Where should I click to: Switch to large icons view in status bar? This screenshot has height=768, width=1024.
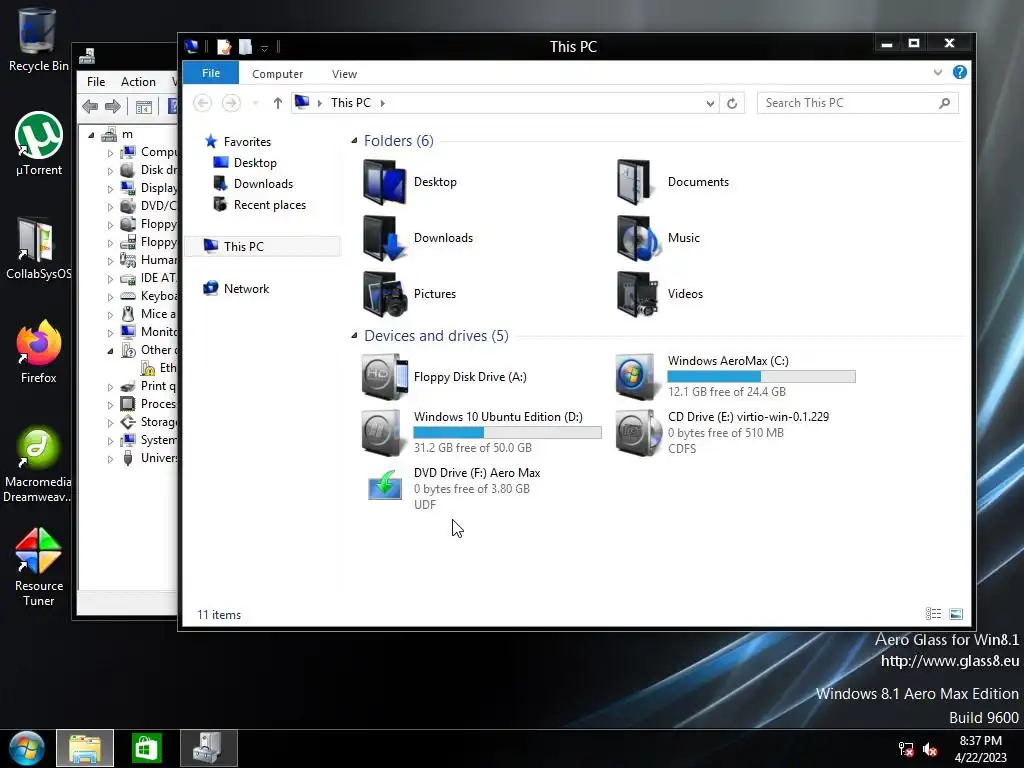[x=956, y=614]
